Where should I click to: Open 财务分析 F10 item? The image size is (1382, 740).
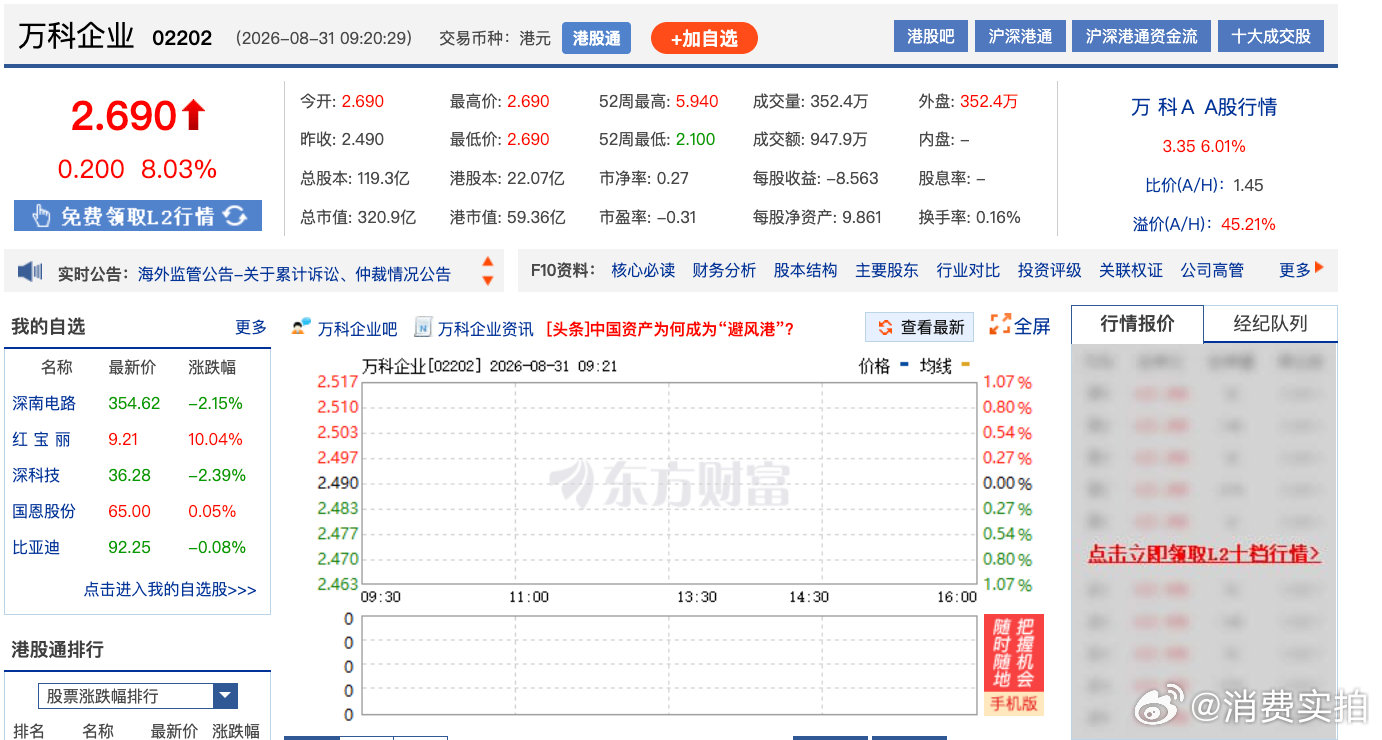[724, 270]
